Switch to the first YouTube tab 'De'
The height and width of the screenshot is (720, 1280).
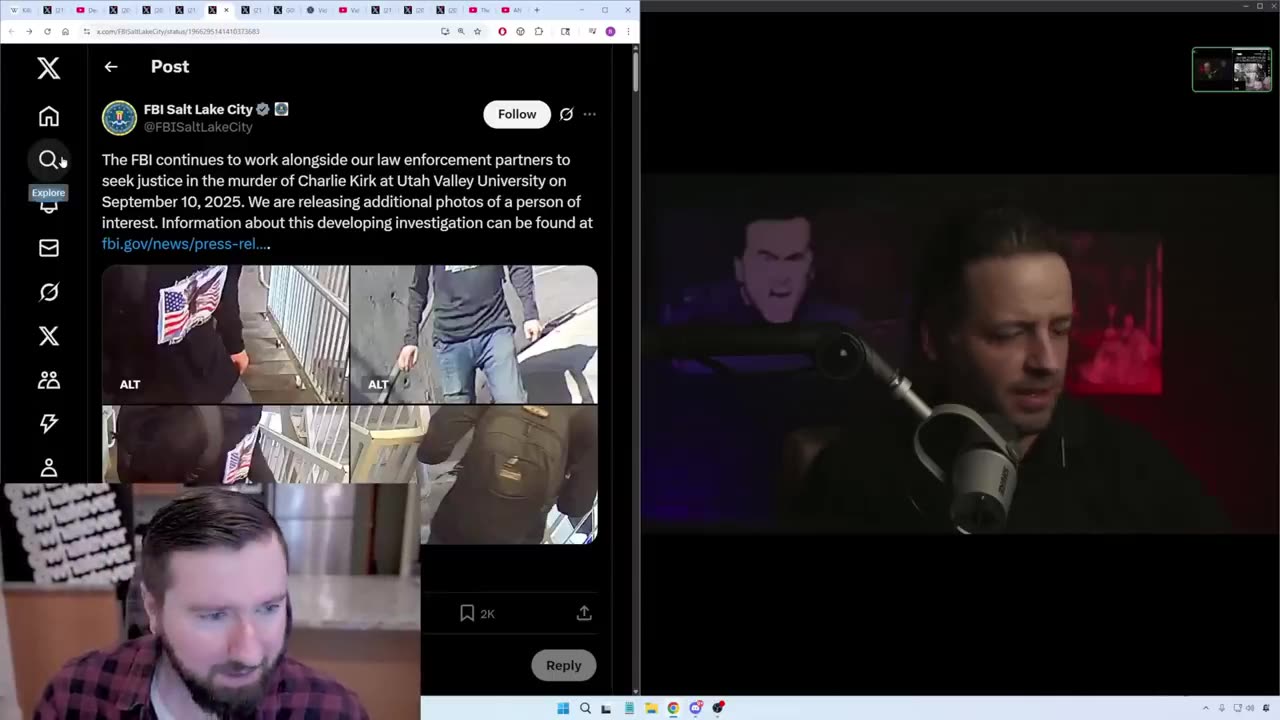pyautogui.click(x=87, y=10)
